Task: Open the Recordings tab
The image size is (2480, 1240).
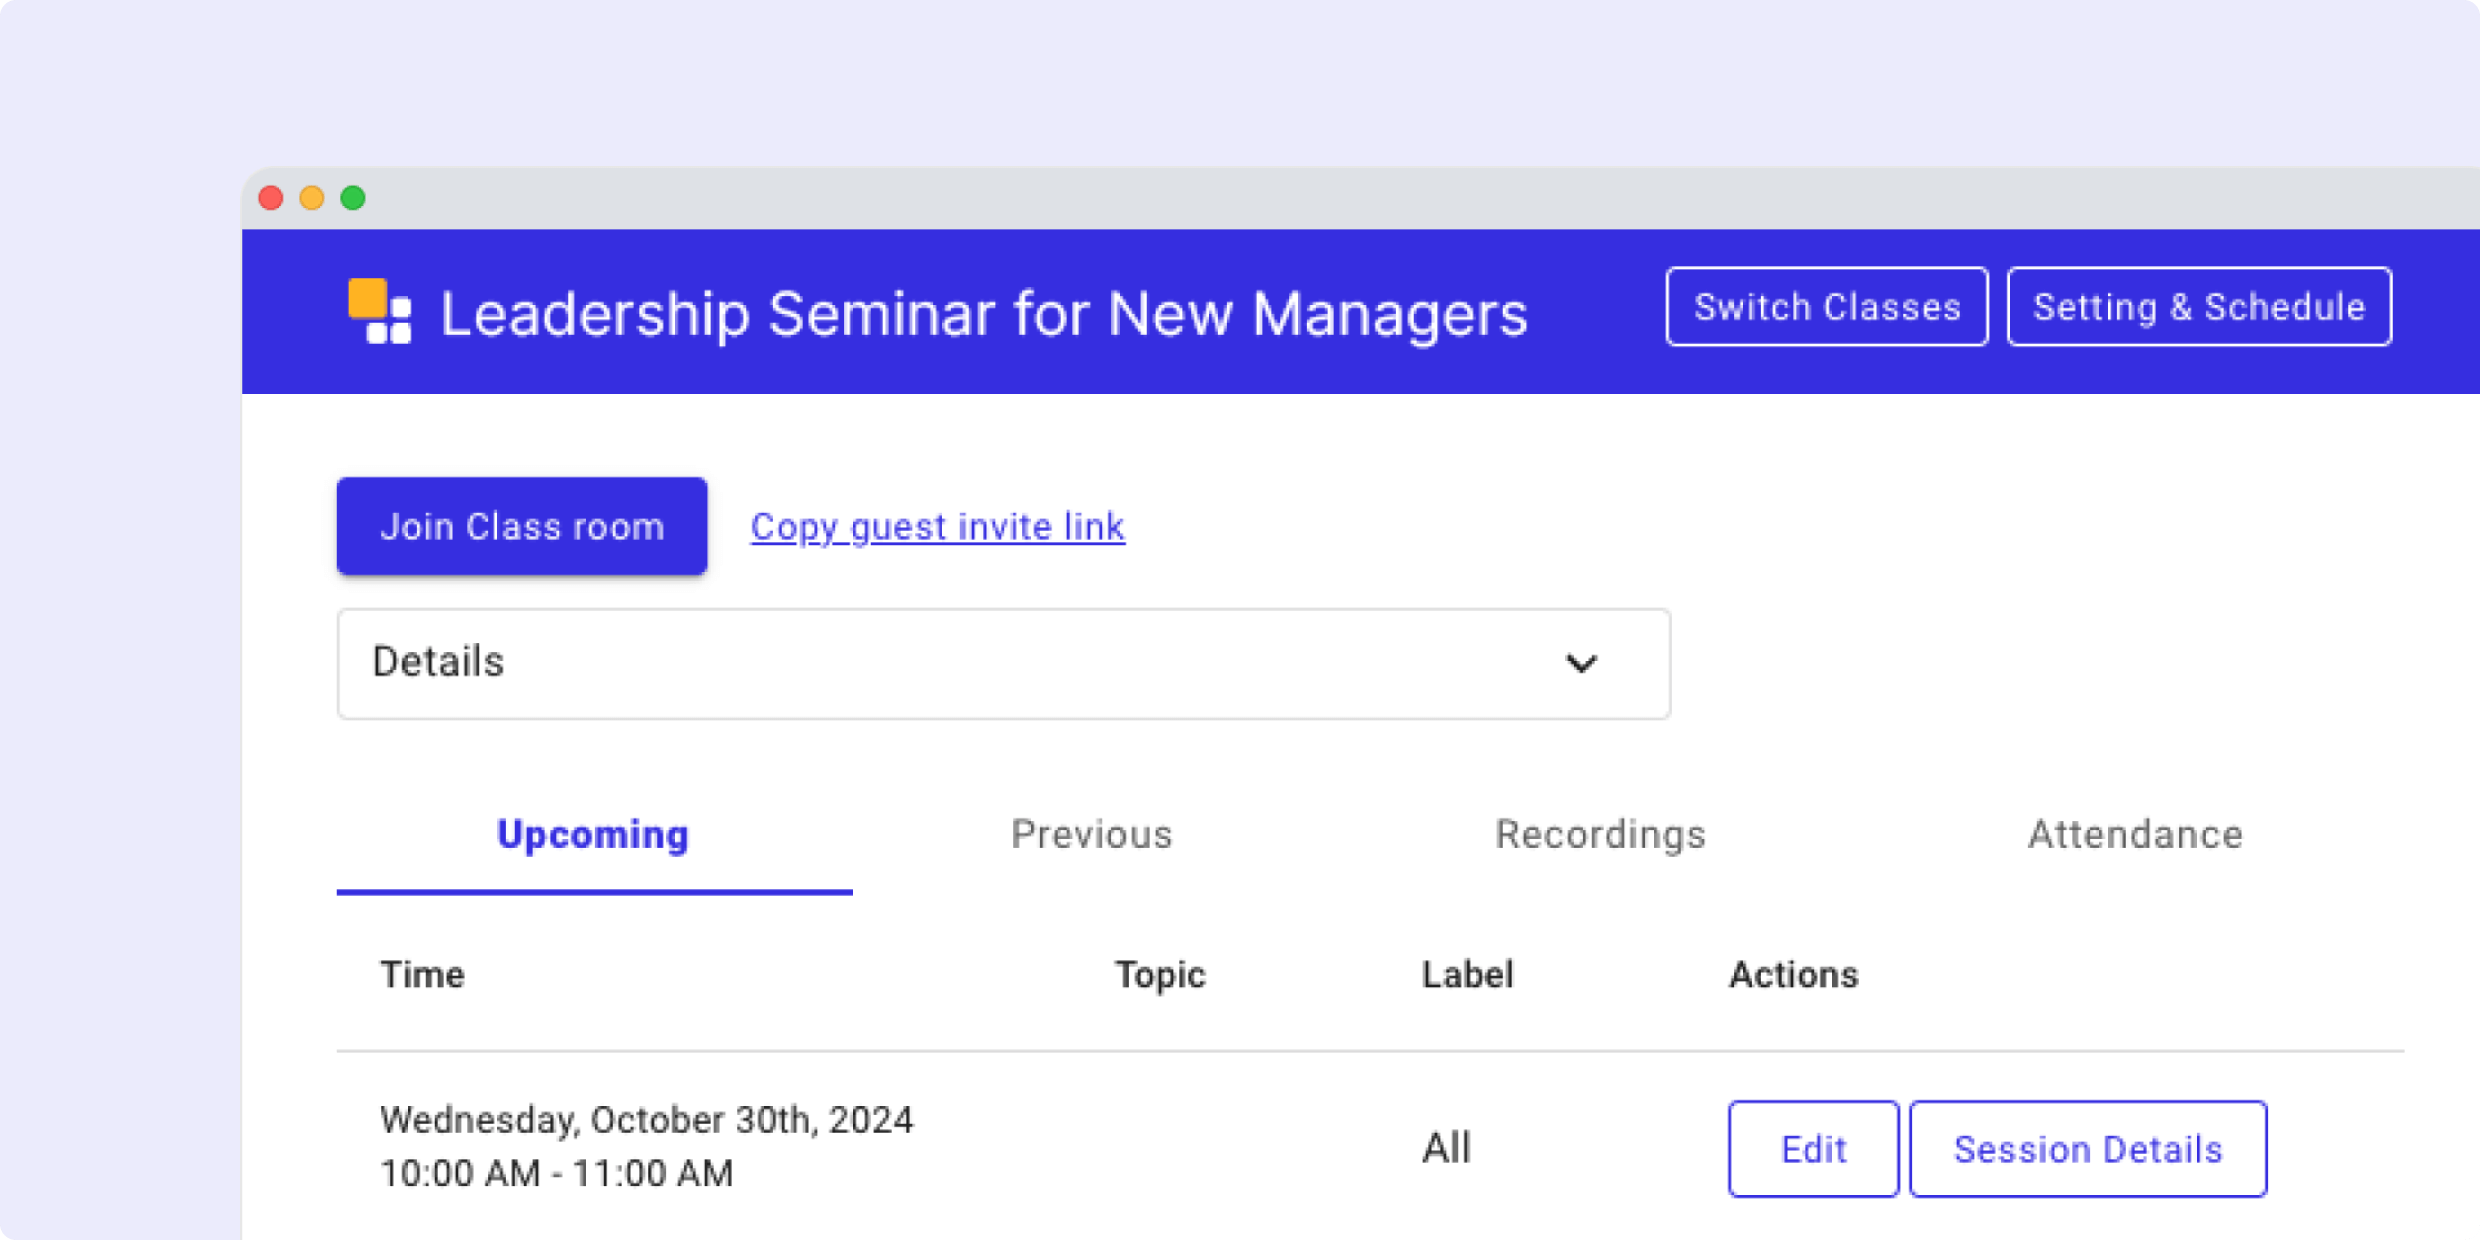Action: (1600, 835)
